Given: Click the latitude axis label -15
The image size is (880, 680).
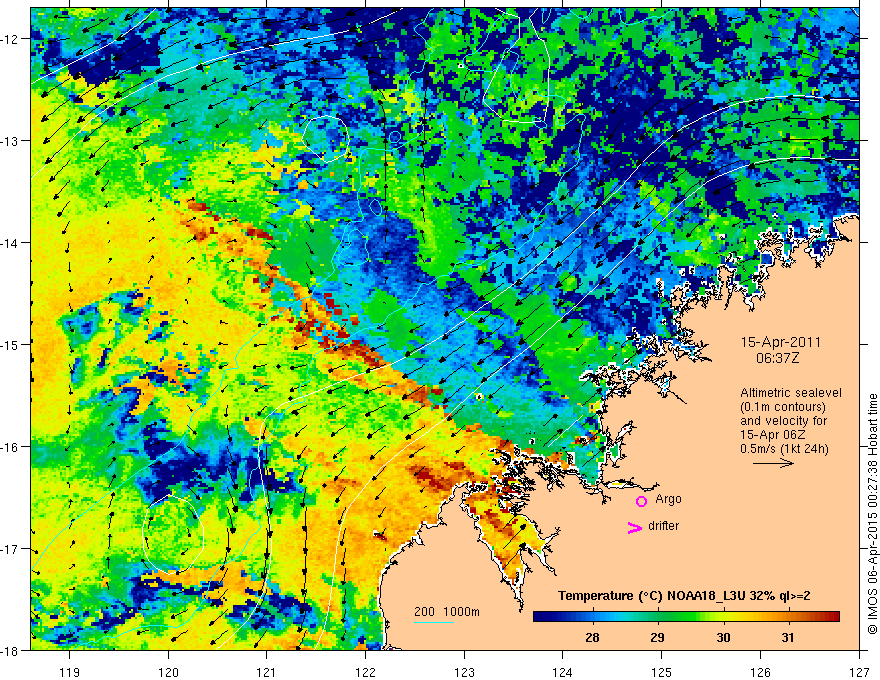Looking at the screenshot, I should (11, 345).
